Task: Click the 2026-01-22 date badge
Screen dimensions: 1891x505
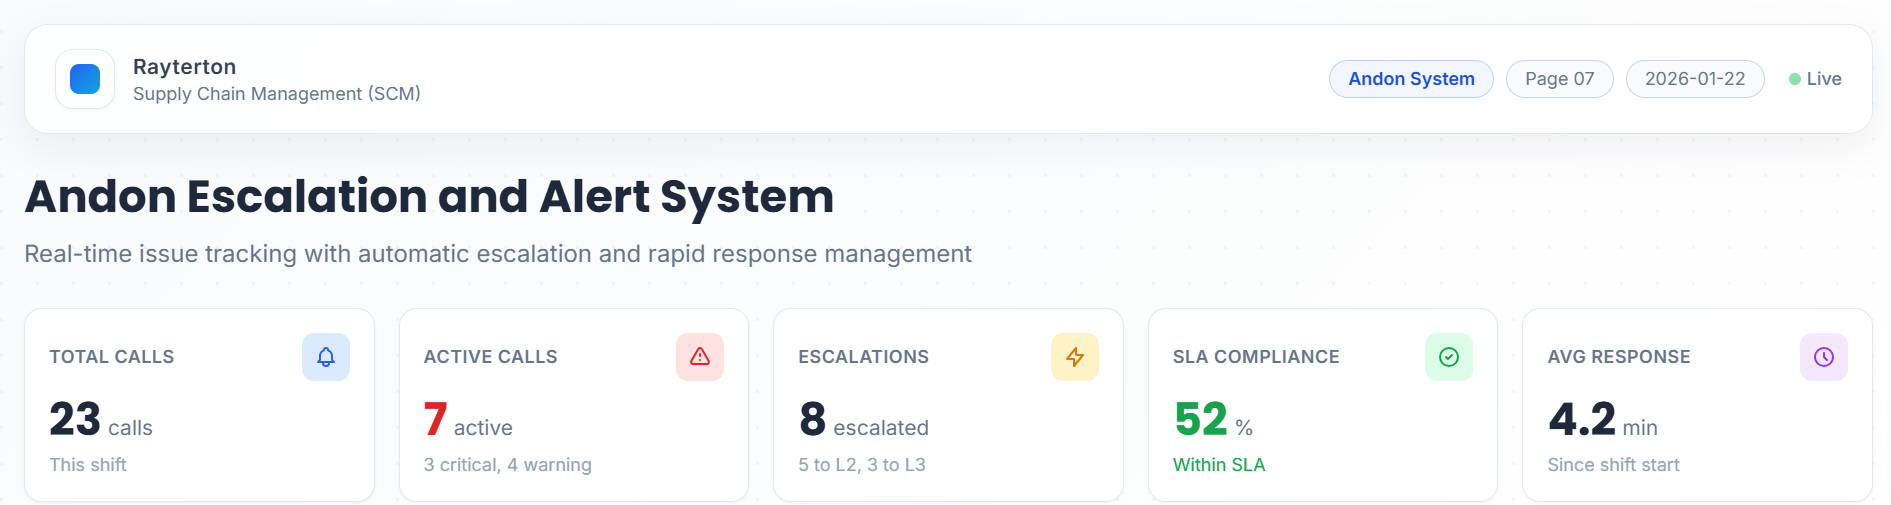Action: (x=1694, y=79)
